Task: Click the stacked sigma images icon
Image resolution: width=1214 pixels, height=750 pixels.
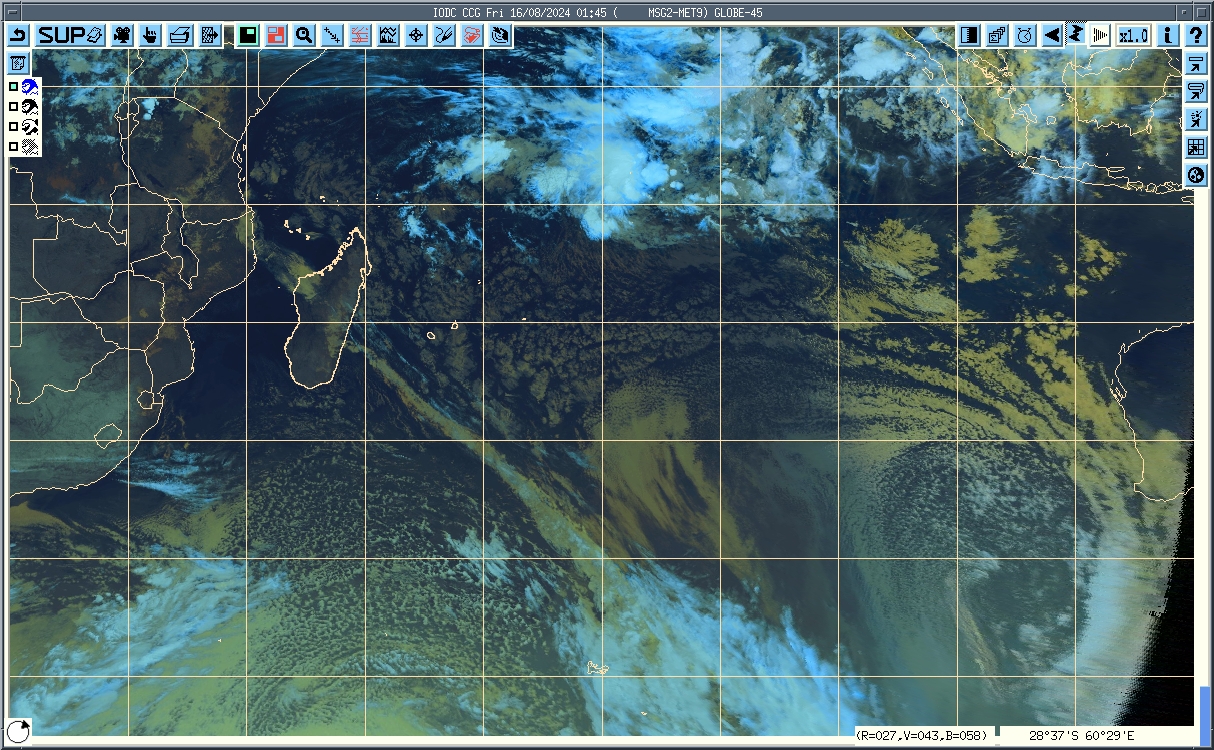Action: [x=997, y=35]
